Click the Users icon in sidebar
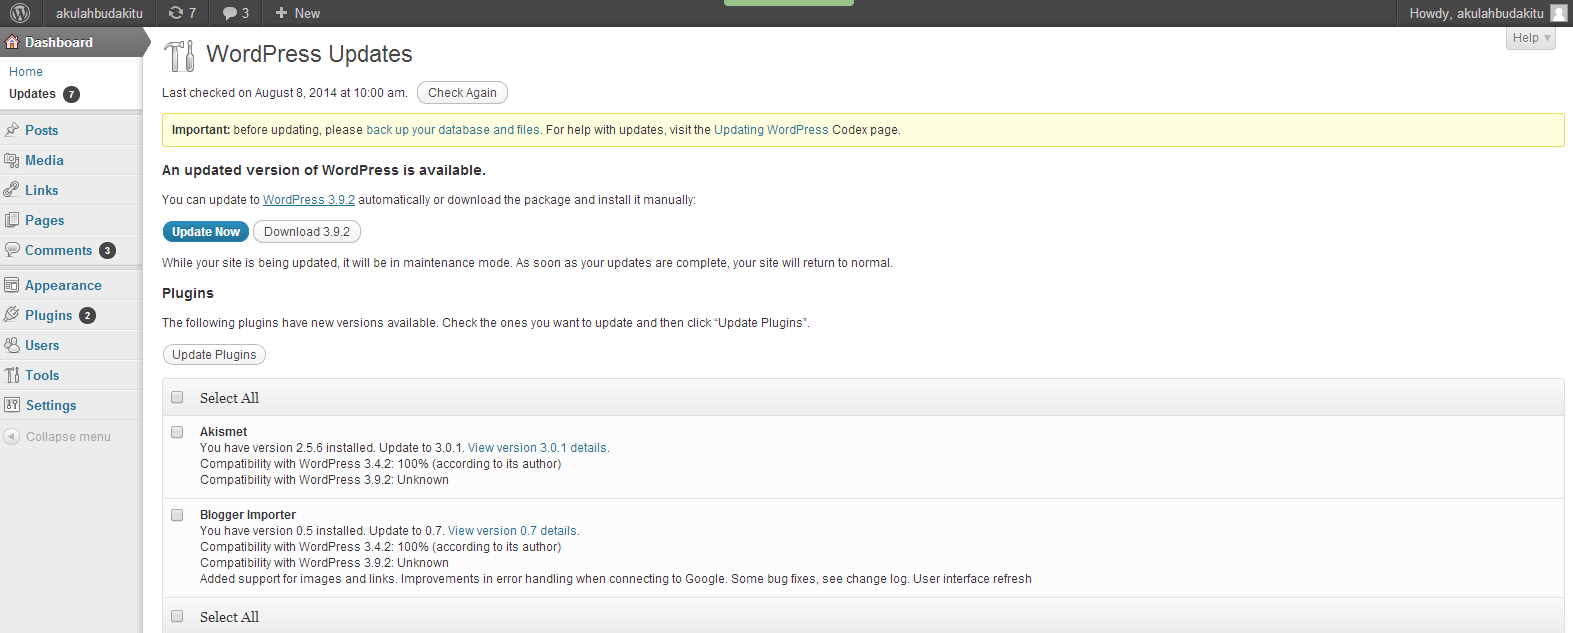 12,345
